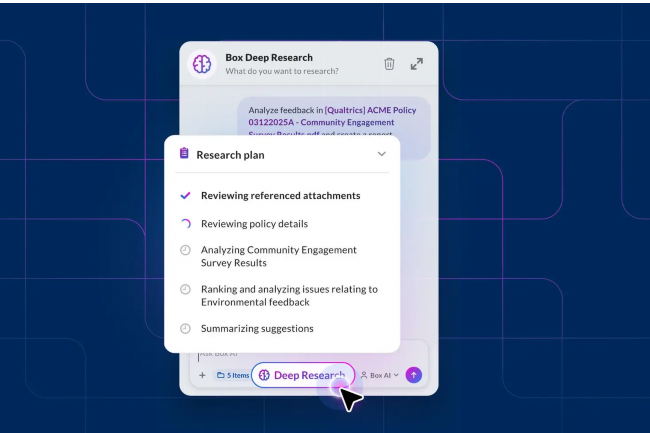Click the clipboard icon beside Research plan
Viewport: 650px width, 433px height.
tap(184, 153)
